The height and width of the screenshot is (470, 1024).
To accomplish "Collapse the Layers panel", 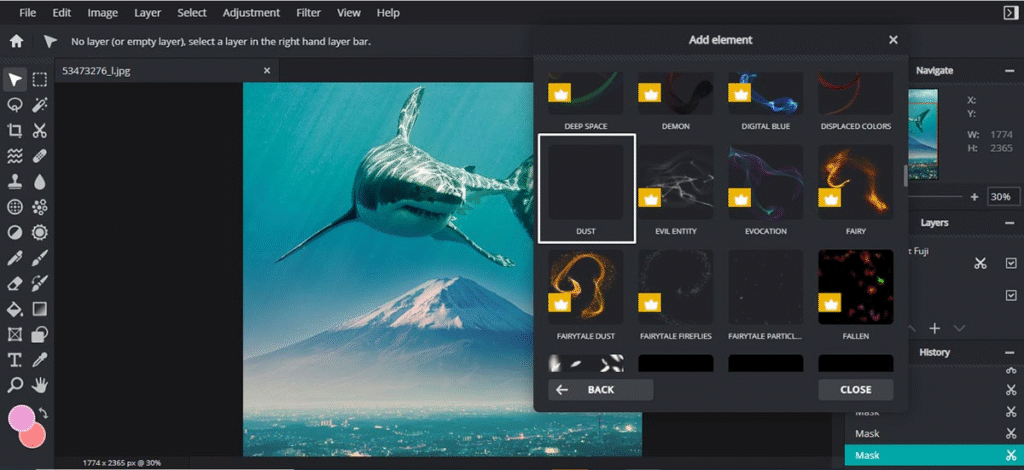I will [1010, 223].
